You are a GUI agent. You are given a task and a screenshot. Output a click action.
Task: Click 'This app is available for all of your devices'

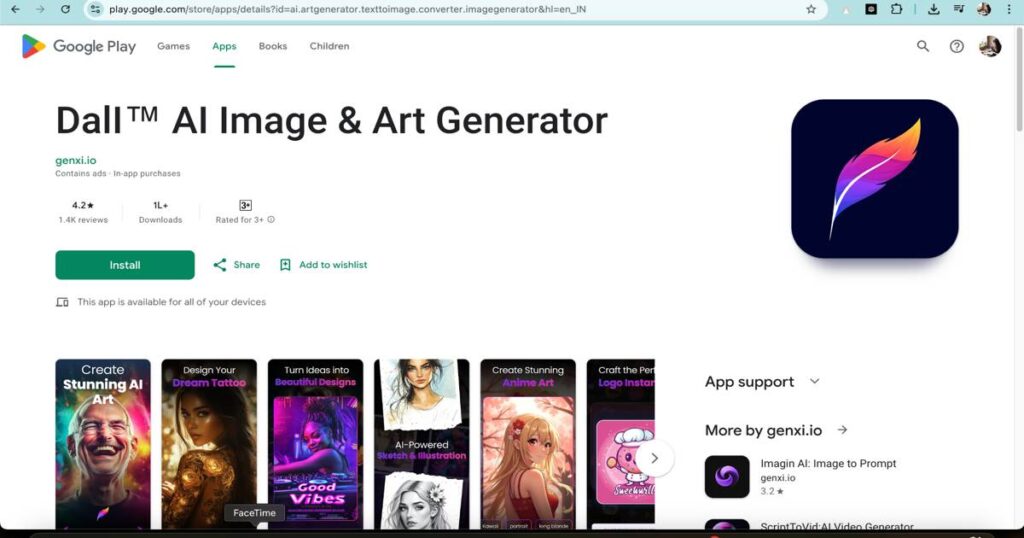coord(171,302)
